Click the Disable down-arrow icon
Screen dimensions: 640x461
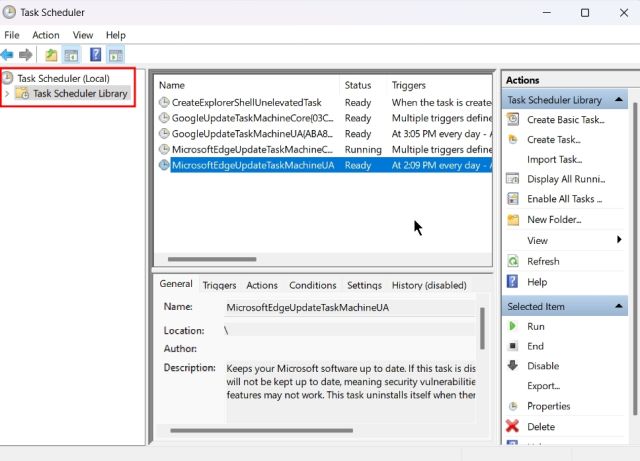(513, 366)
